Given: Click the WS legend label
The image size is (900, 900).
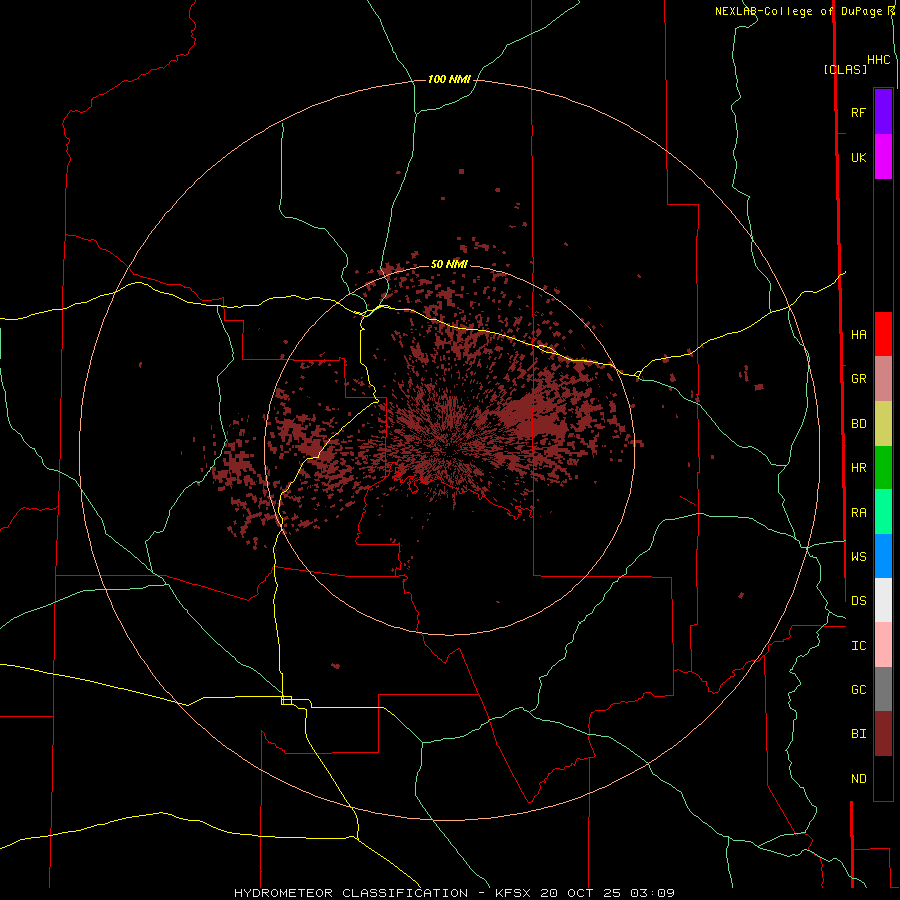Looking at the screenshot, I should (x=858, y=557).
